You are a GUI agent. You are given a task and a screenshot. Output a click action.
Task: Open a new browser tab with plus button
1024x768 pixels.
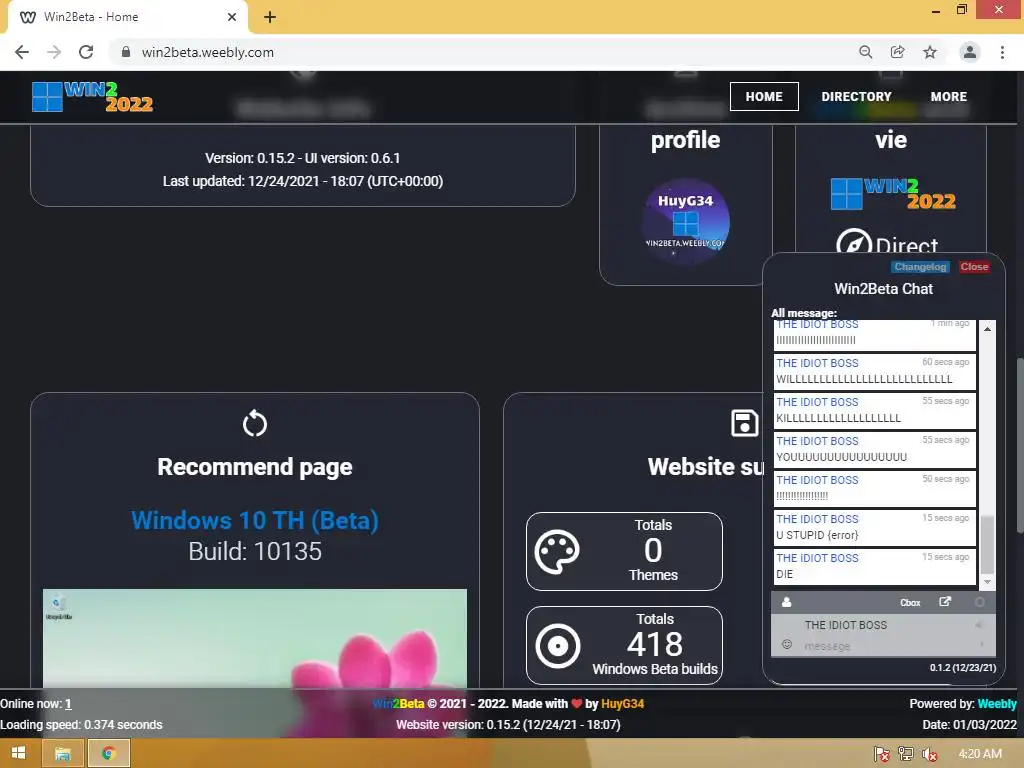pyautogui.click(x=270, y=17)
